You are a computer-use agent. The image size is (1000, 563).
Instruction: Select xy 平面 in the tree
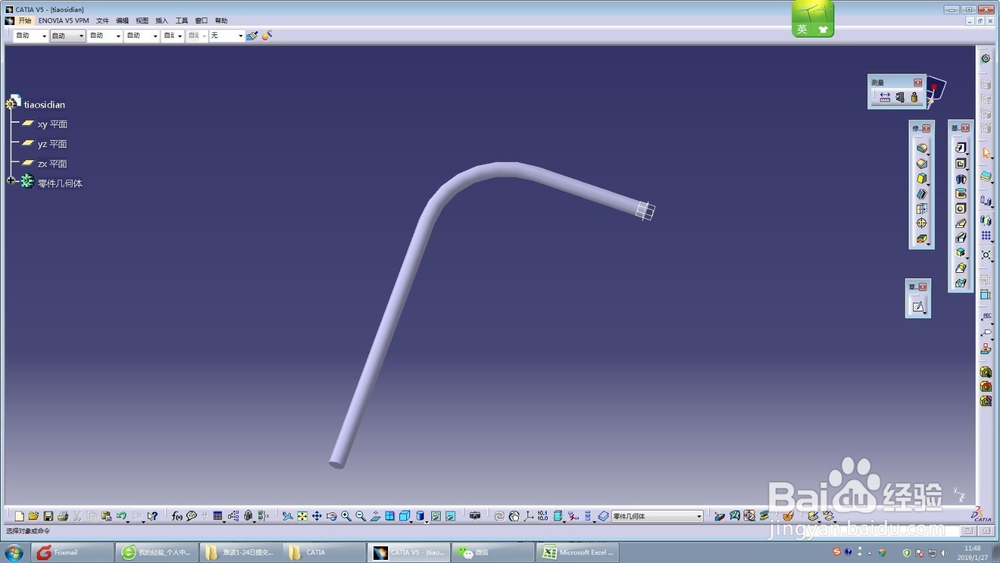pos(52,124)
